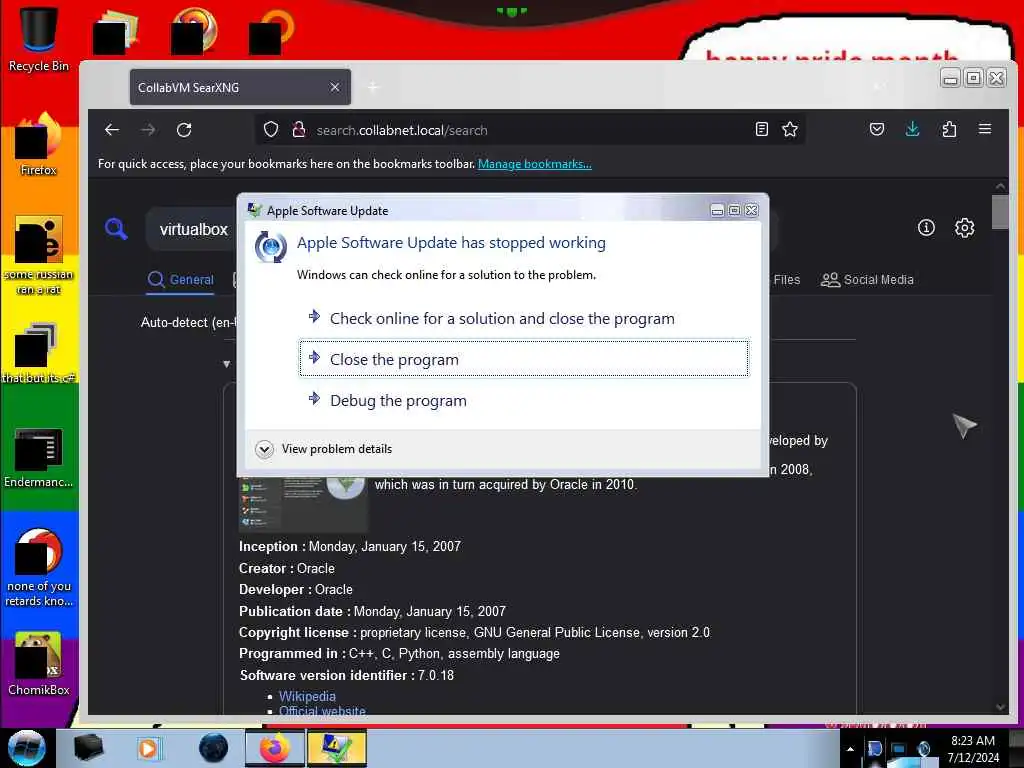Image resolution: width=1024 pixels, height=768 pixels.
Task: Click the insecure connection padlock icon
Action: [298, 130]
